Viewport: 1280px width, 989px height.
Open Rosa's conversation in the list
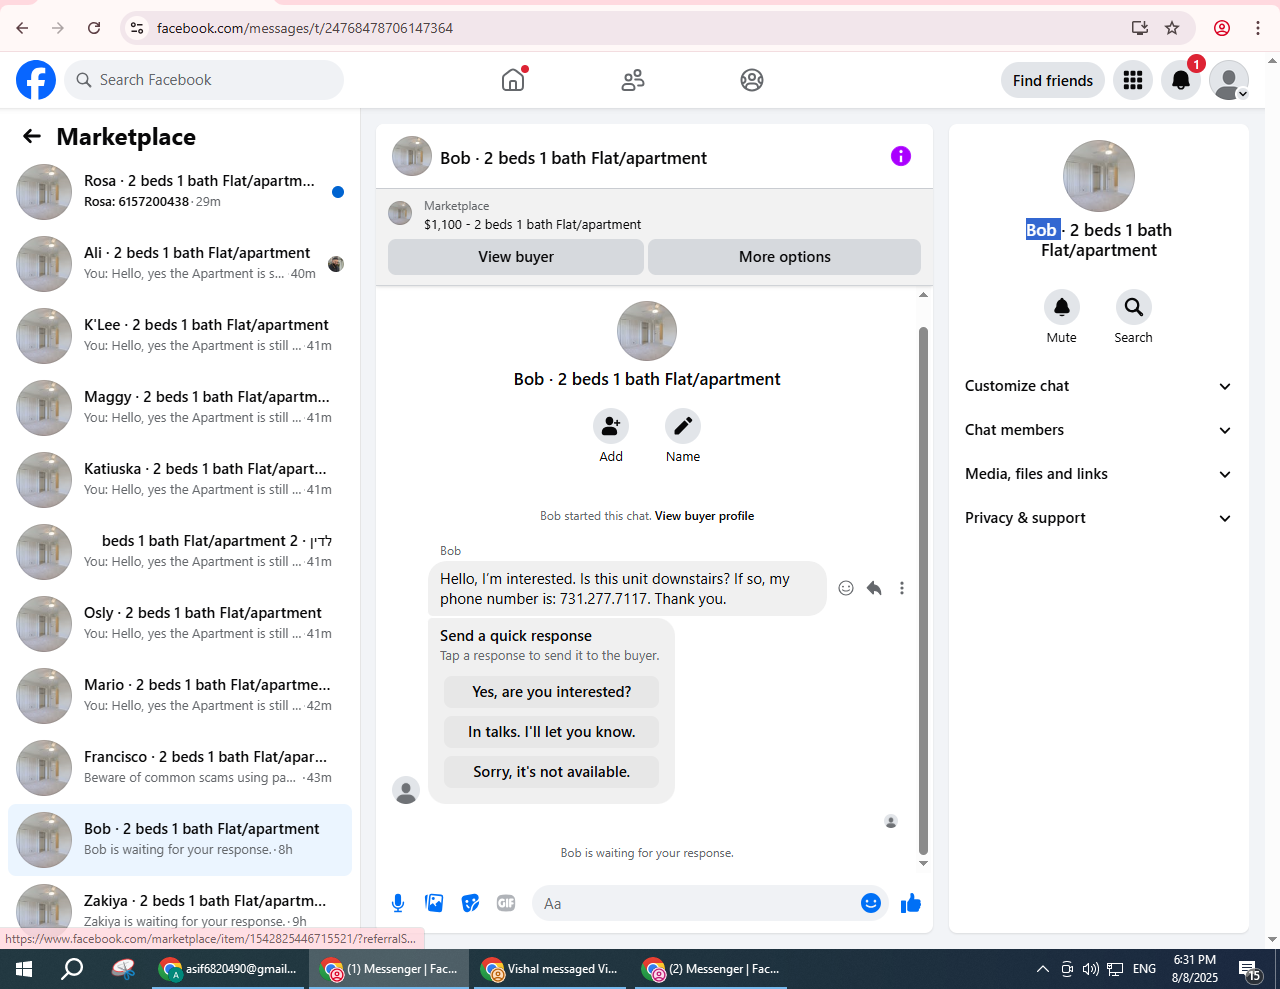click(x=180, y=192)
